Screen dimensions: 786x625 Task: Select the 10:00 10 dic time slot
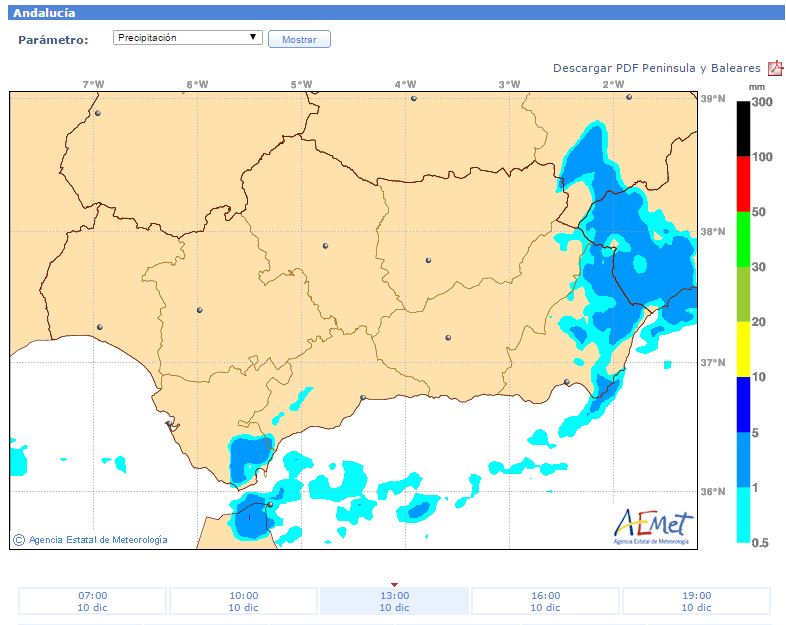point(244,601)
